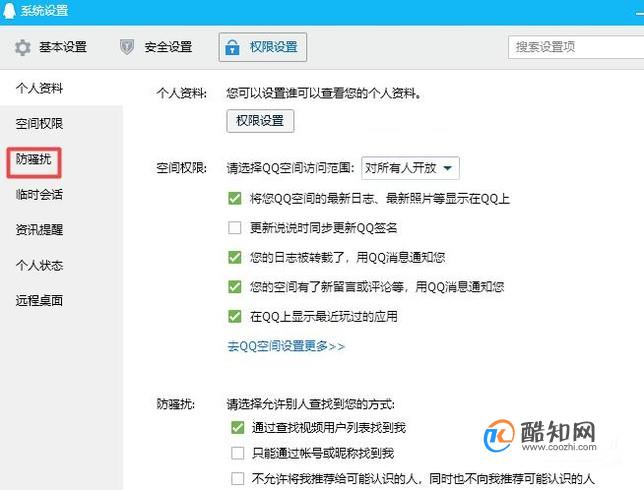The width and height of the screenshot is (644, 490).
Task: Click the shield icon beside 安全设置
Action: 127,47
